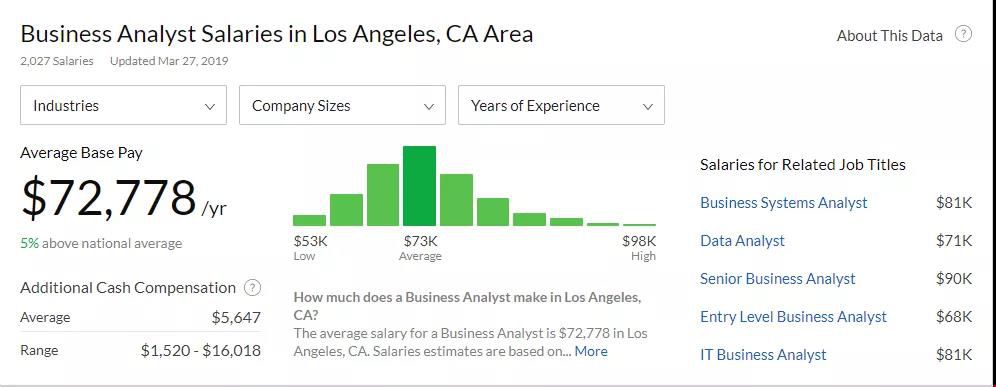Viewport: 996px width, 387px height.
Task: Click the About This Data text
Action: (889, 36)
